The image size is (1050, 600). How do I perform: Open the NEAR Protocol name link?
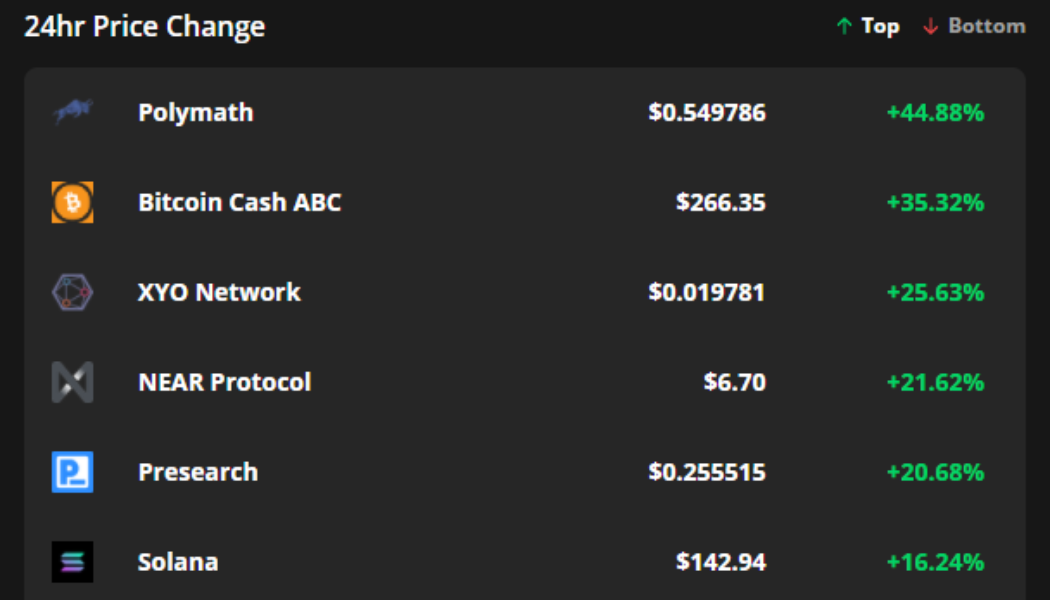pos(224,382)
